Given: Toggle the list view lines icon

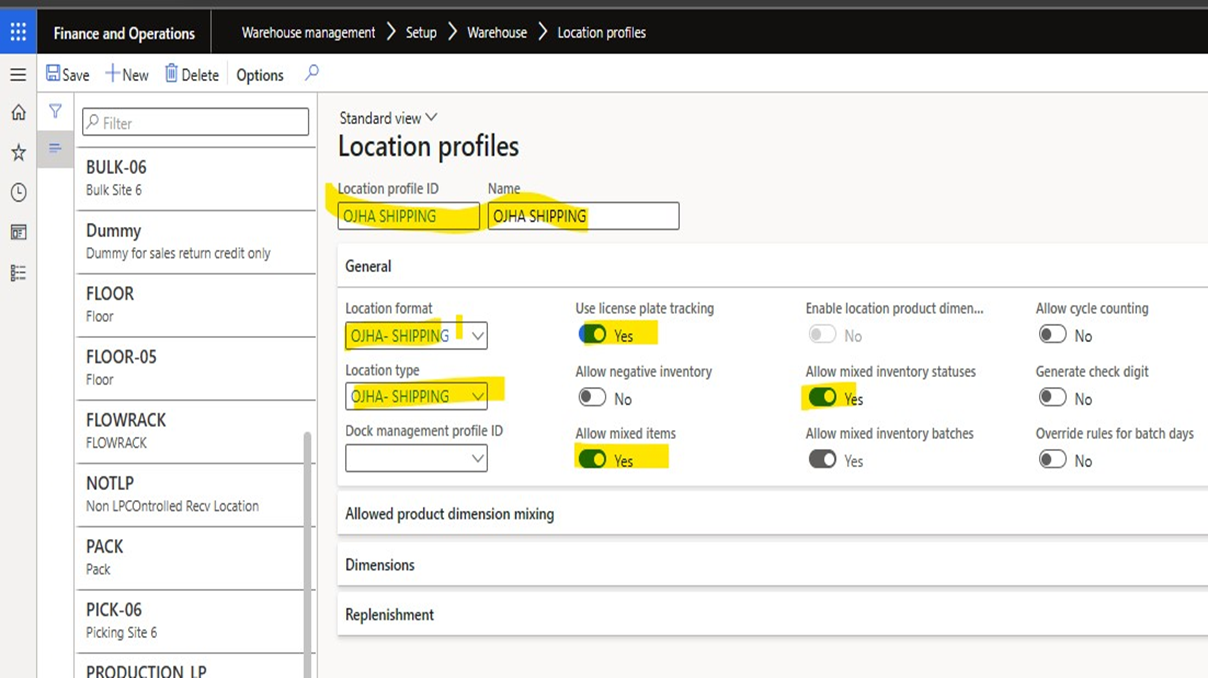Looking at the screenshot, I should [56, 148].
